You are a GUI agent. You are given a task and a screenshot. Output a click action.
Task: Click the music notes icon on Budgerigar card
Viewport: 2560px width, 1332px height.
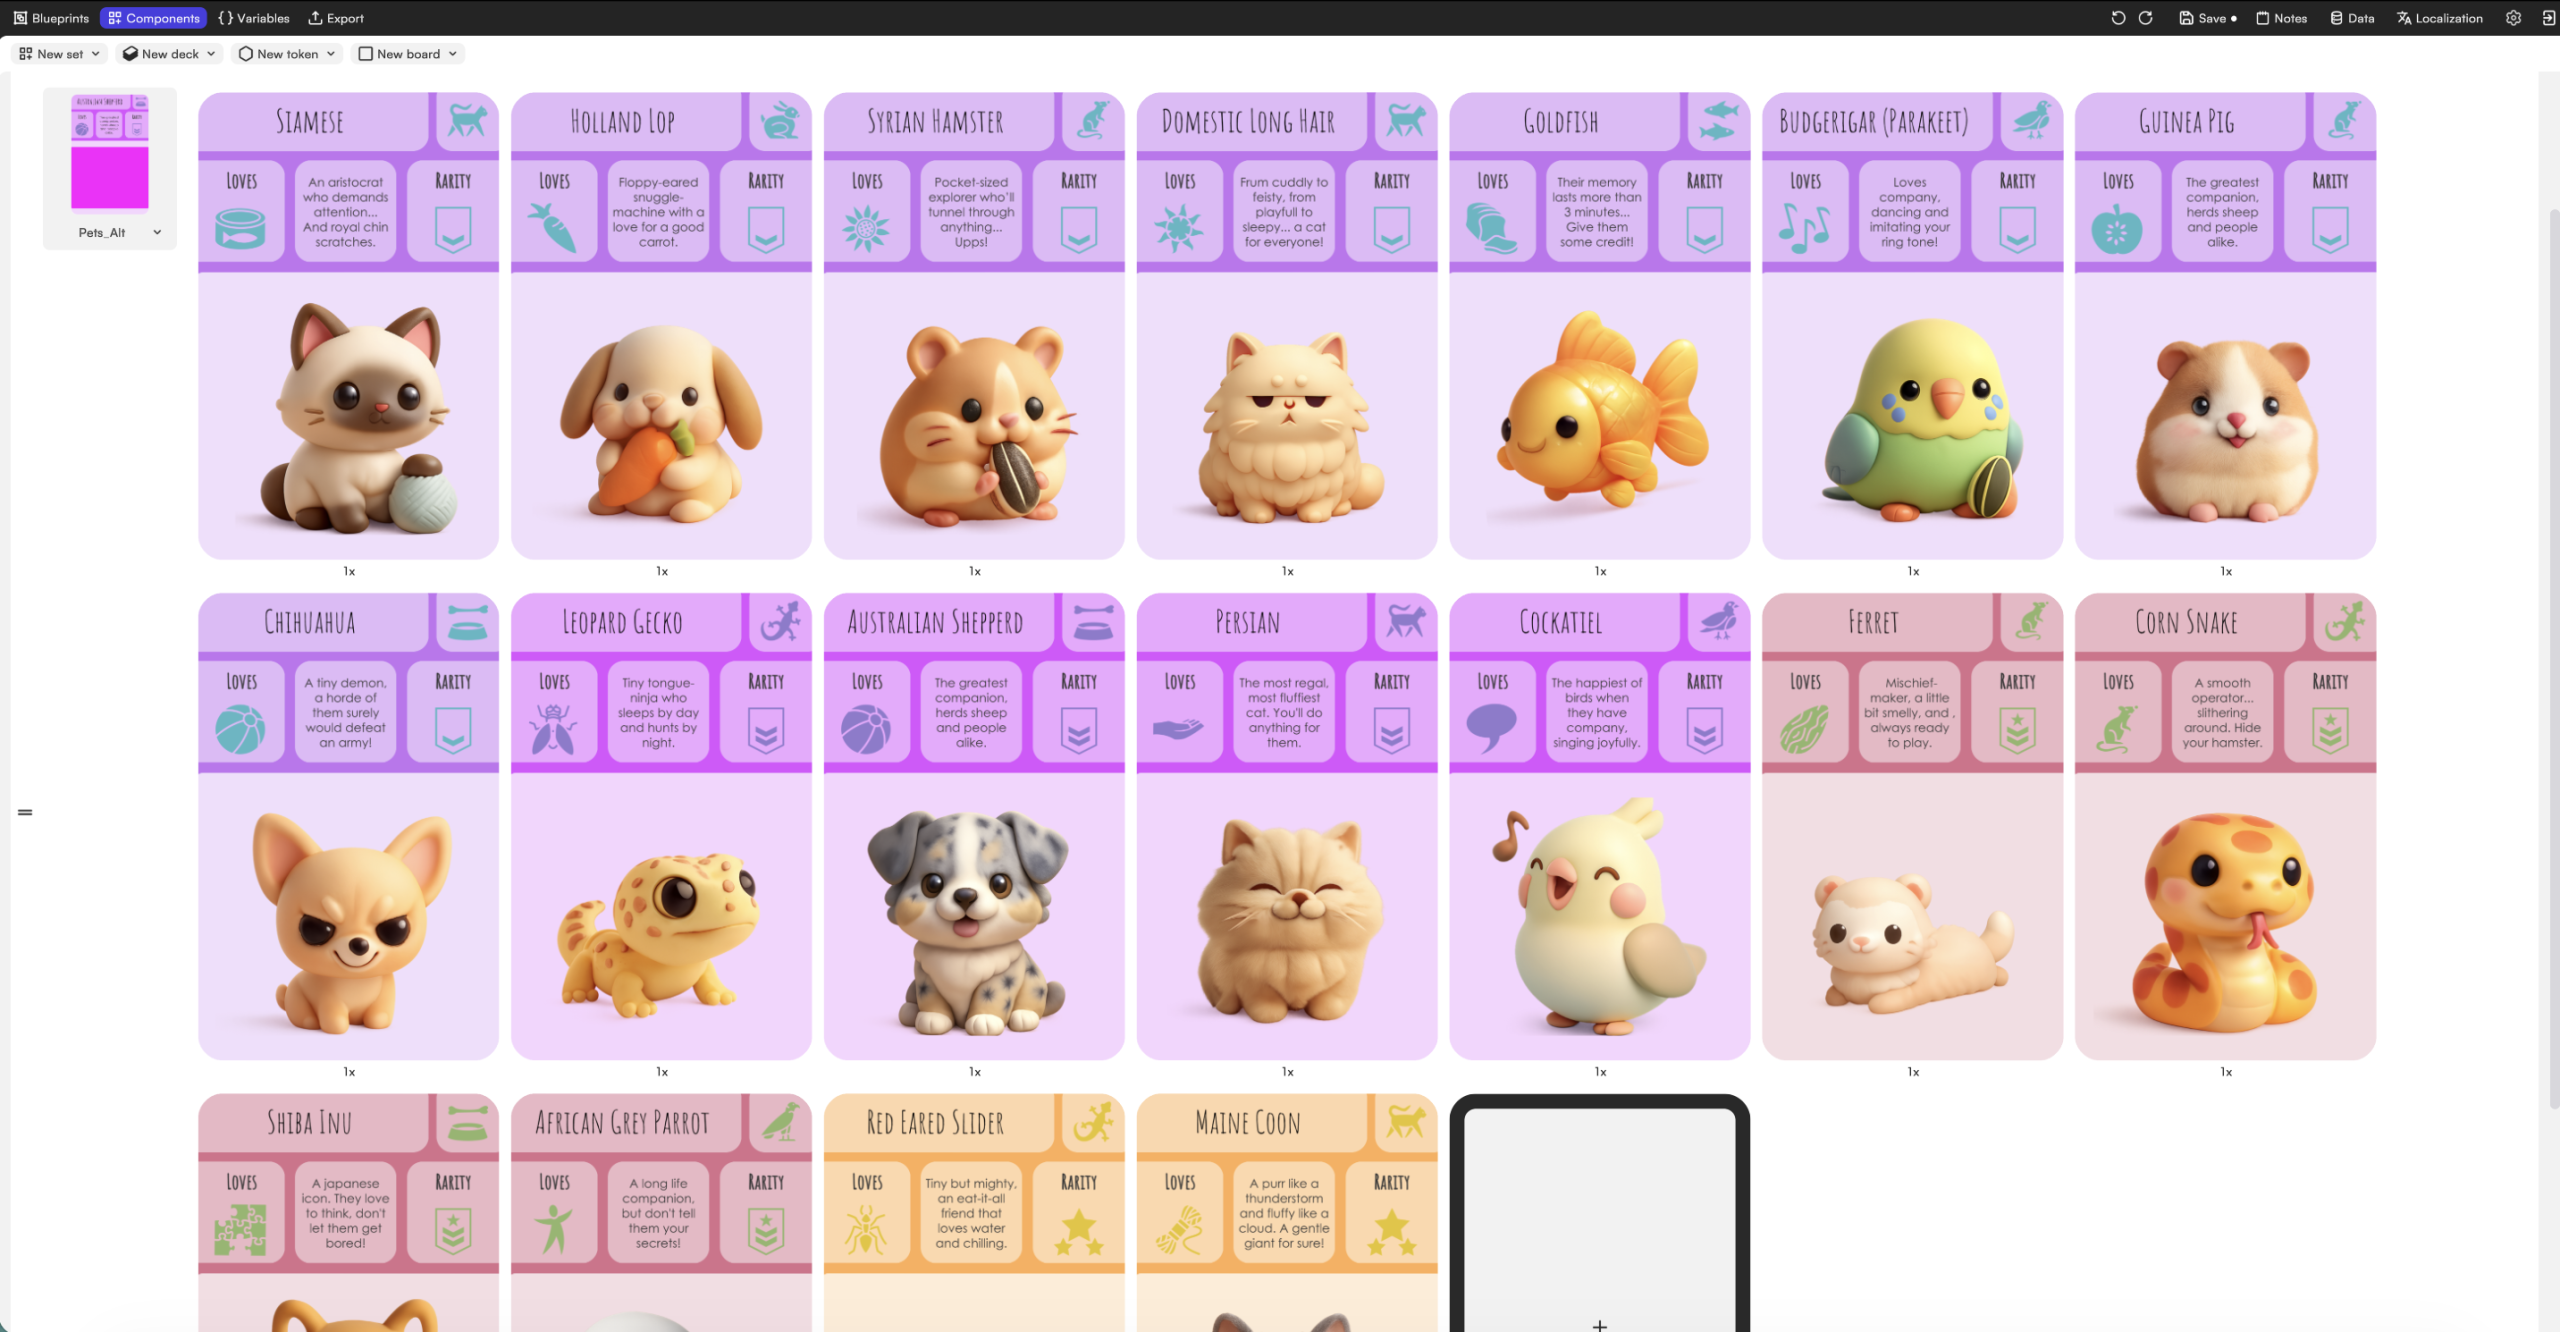tap(1805, 228)
